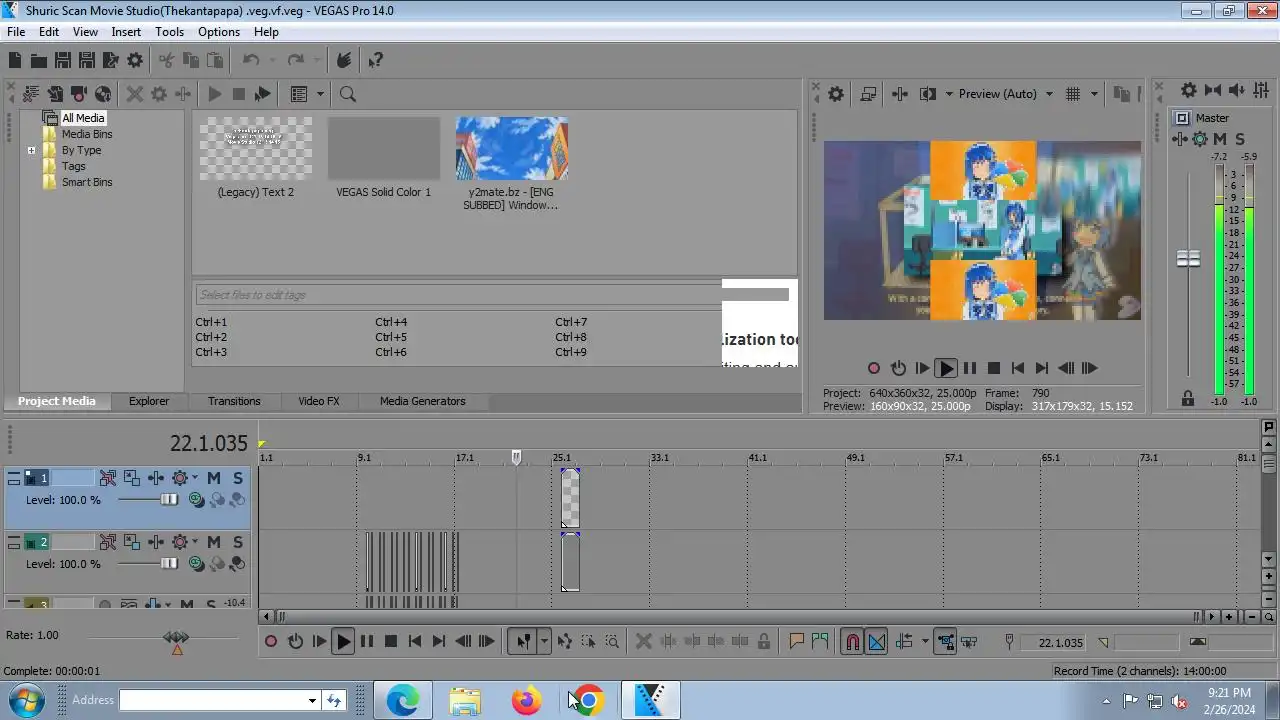Click the Master volume fader
The height and width of the screenshot is (720, 1280).
1188,259
